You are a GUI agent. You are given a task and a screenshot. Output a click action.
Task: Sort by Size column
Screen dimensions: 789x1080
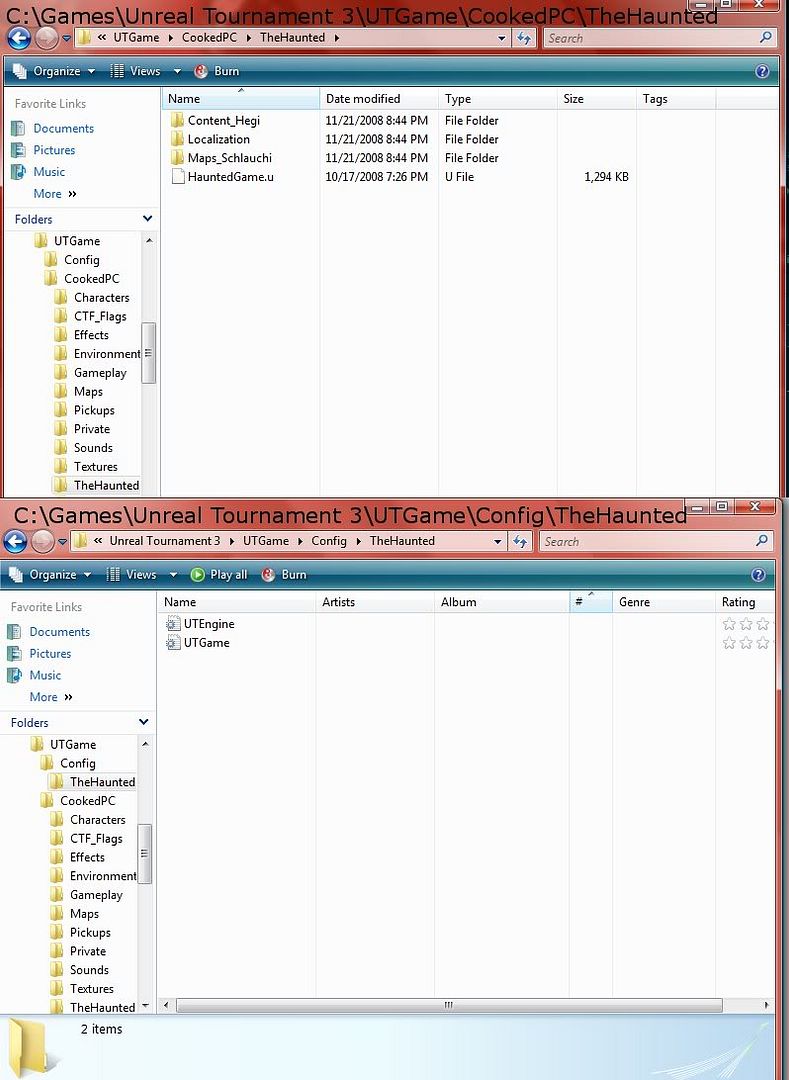tap(597, 98)
